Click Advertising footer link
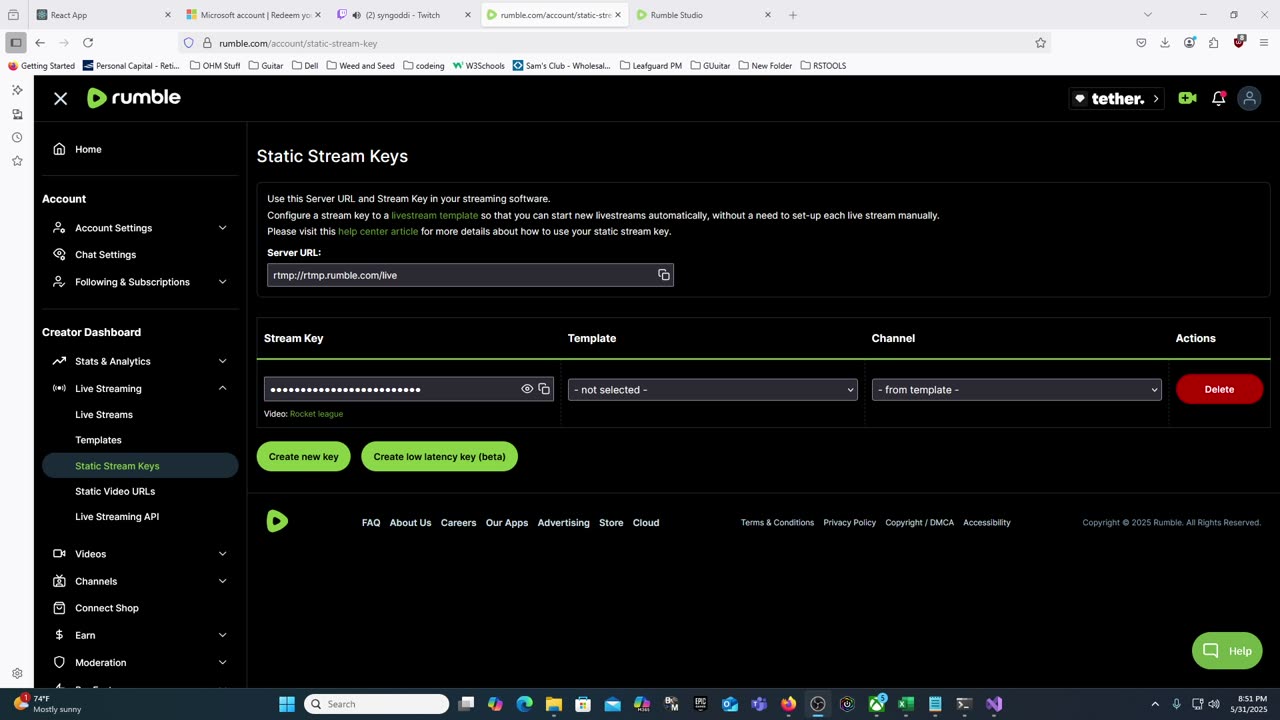Viewport: 1280px width, 720px height. [x=563, y=523]
